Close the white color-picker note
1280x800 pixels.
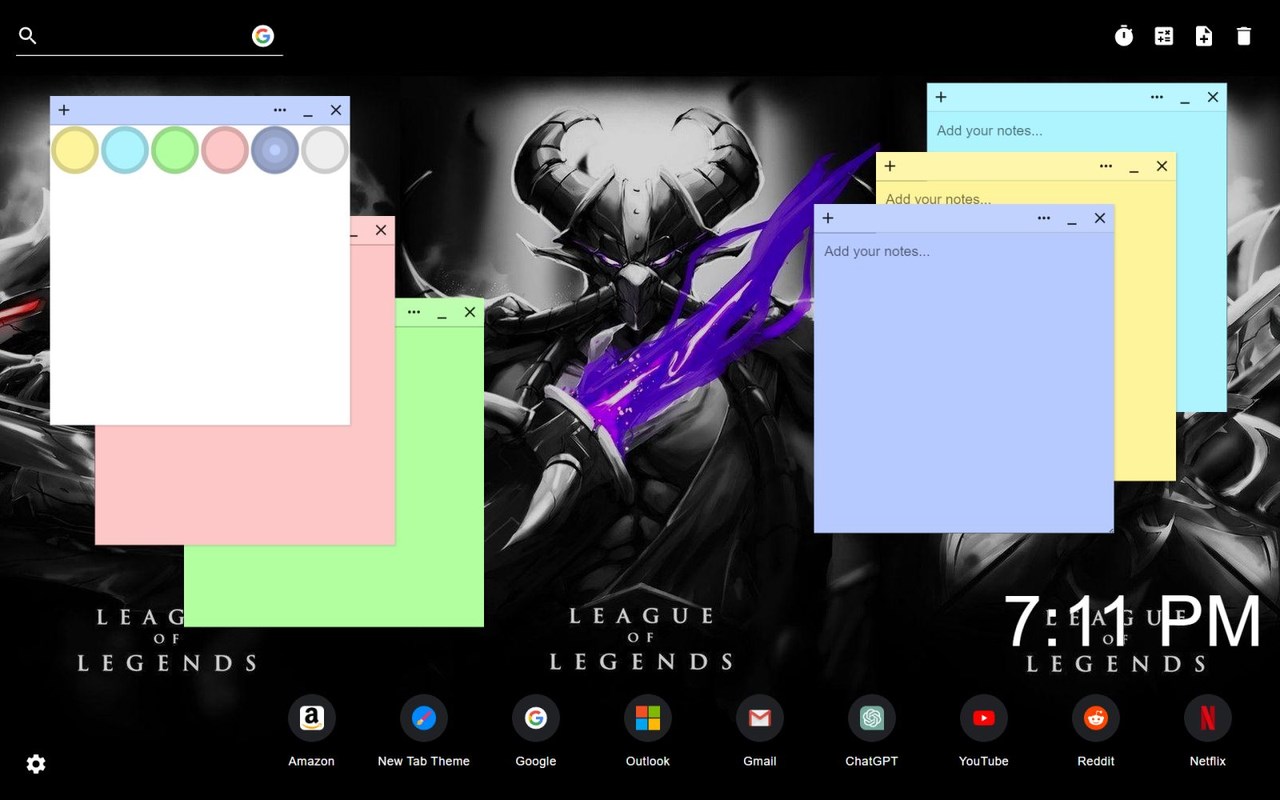pyautogui.click(x=336, y=110)
